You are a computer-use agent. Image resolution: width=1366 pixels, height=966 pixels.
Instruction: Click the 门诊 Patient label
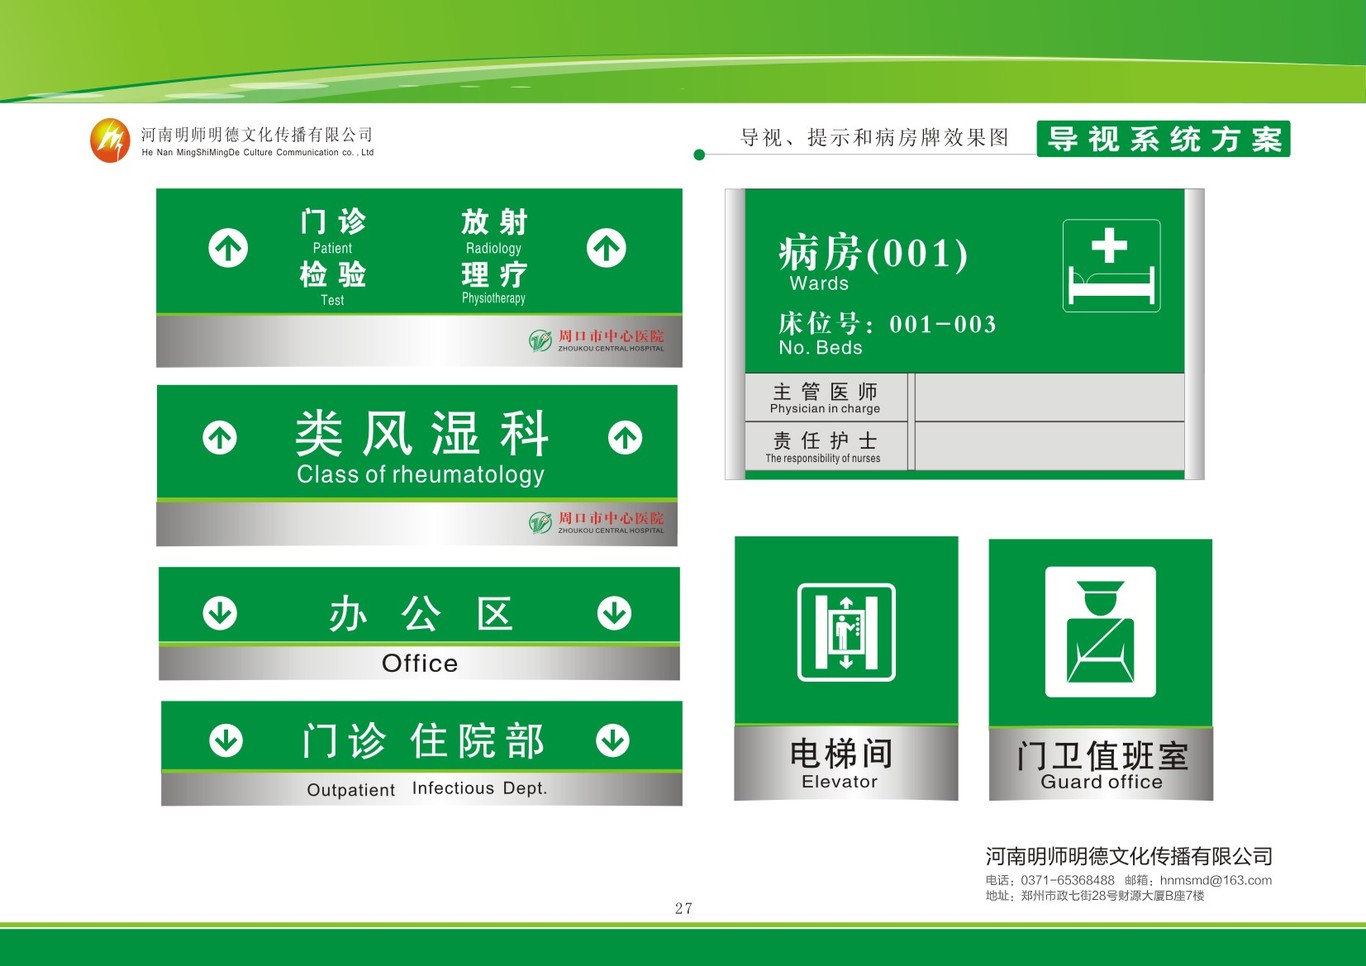pos(333,231)
